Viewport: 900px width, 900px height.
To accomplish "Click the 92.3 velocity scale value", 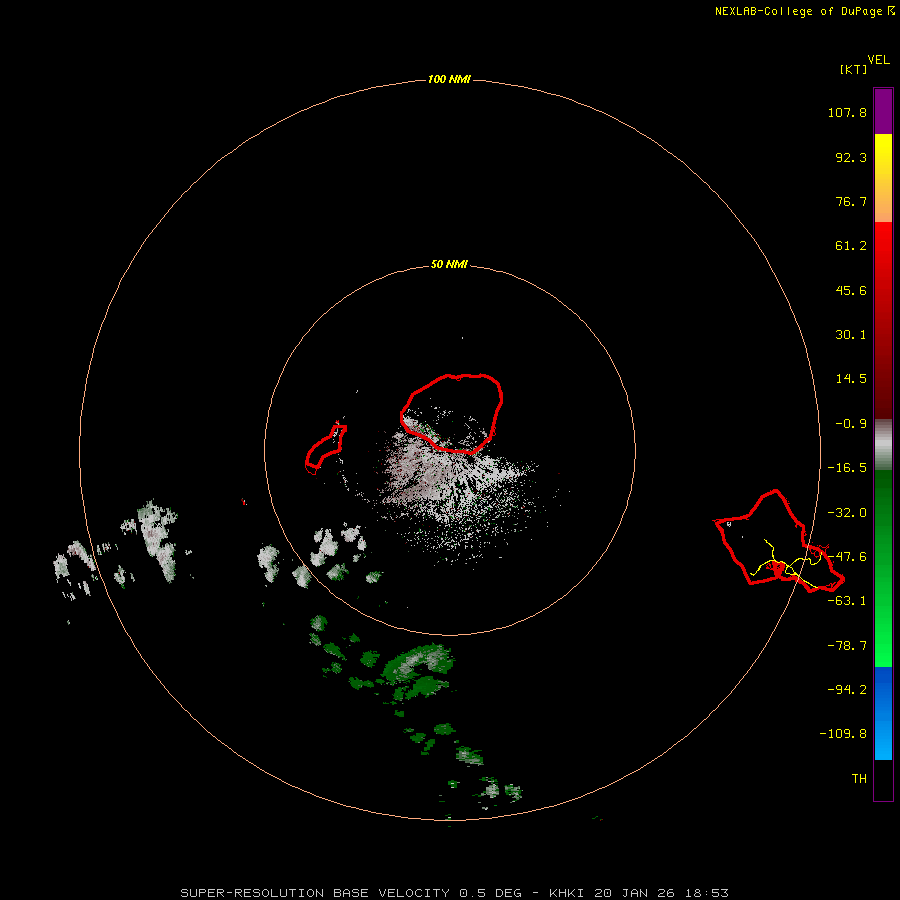I will click(x=851, y=157).
